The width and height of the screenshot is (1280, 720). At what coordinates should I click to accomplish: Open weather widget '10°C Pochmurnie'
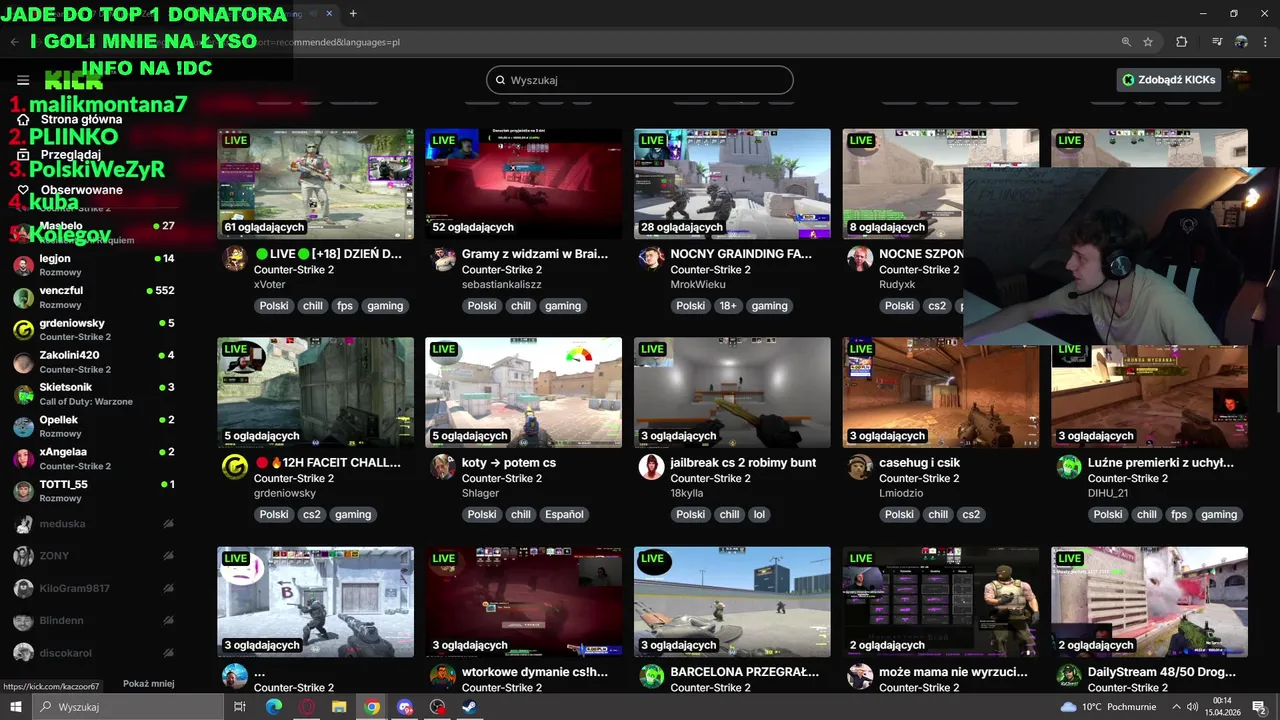coord(1108,707)
